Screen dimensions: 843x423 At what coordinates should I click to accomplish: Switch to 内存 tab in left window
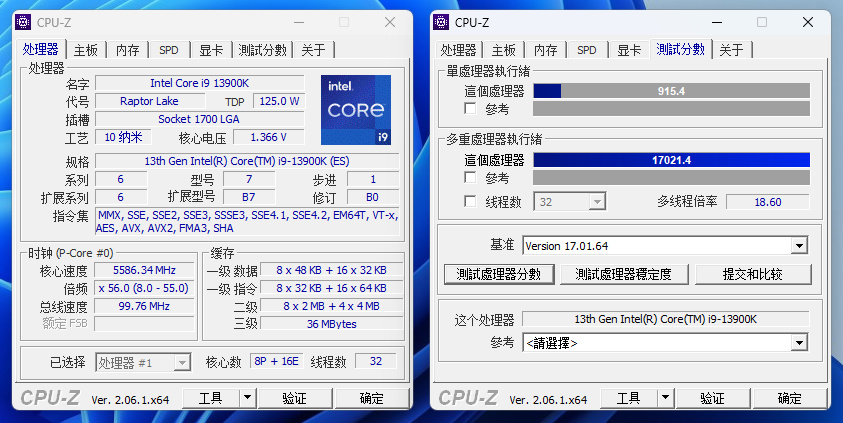click(128, 50)
